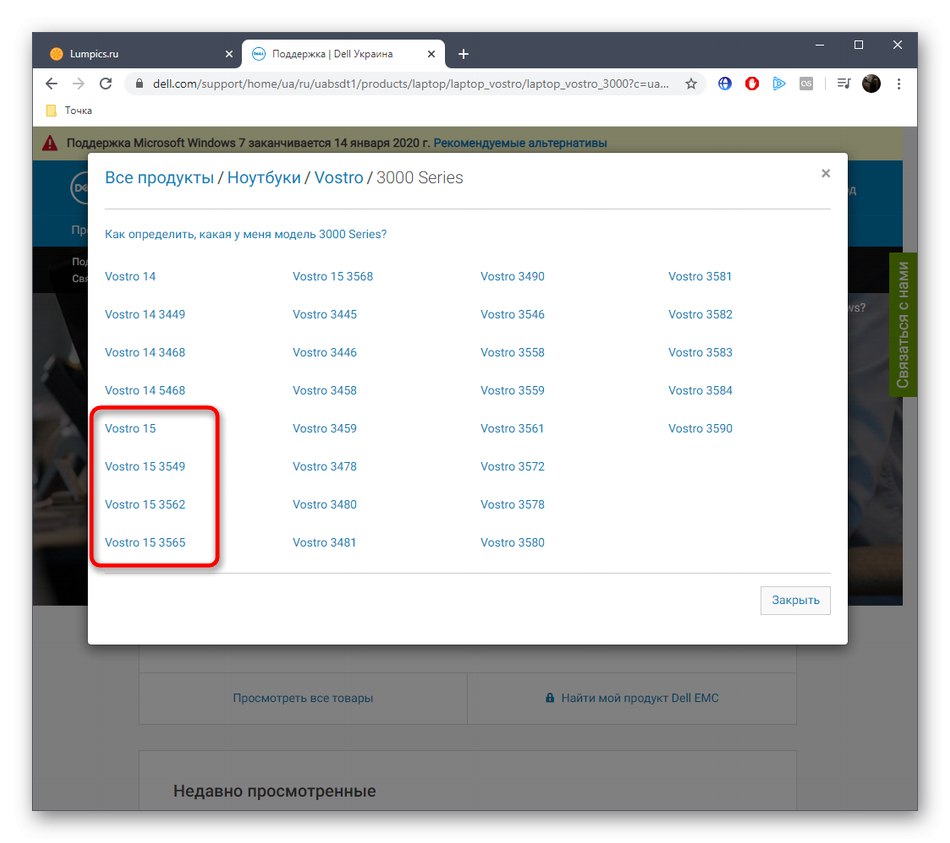The height and width of the screenshot is (843, 950).
Task: Open the red Opera-style extension icon
Action: (752, 84)
